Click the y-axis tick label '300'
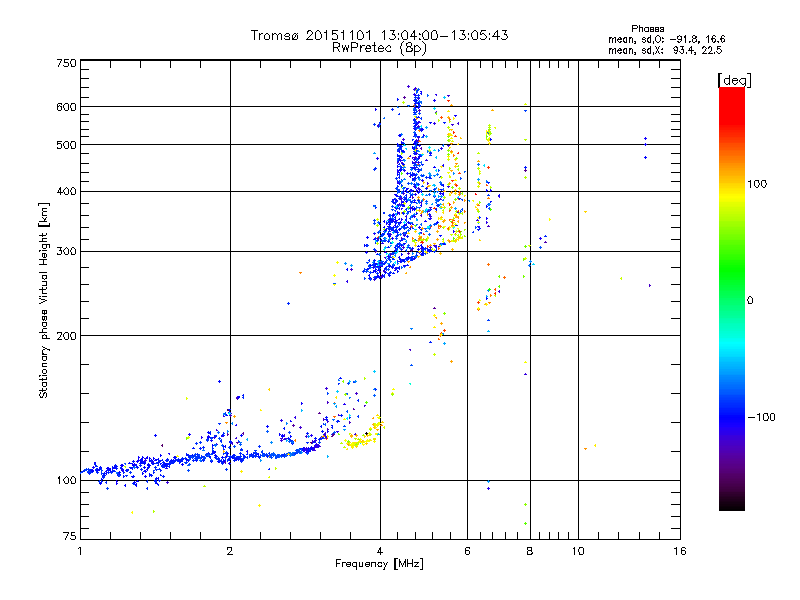Screen dimensions: 800x600 click(67, 252)
